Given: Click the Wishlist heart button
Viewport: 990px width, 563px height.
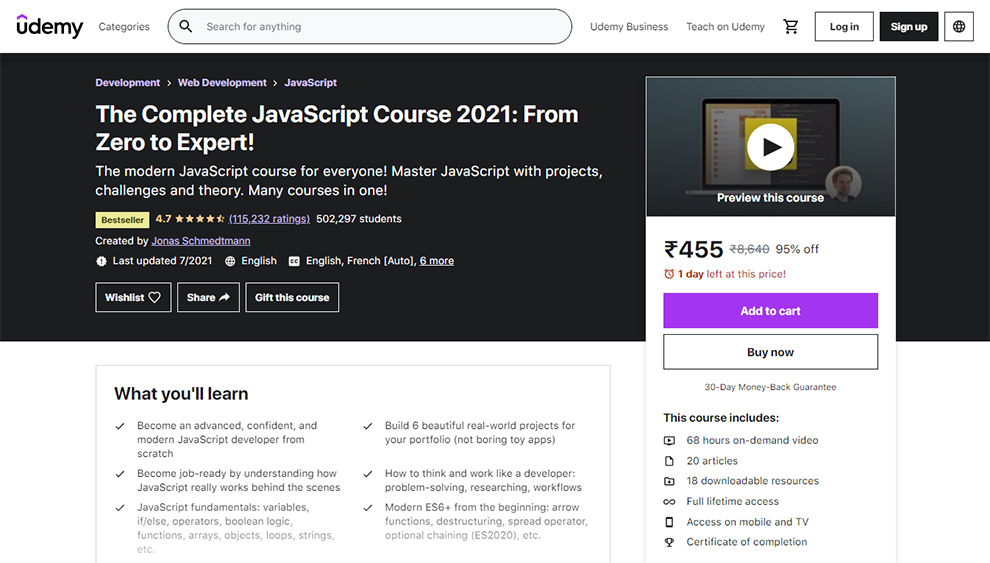Looking at the screenshot, I should coord(133,297).
